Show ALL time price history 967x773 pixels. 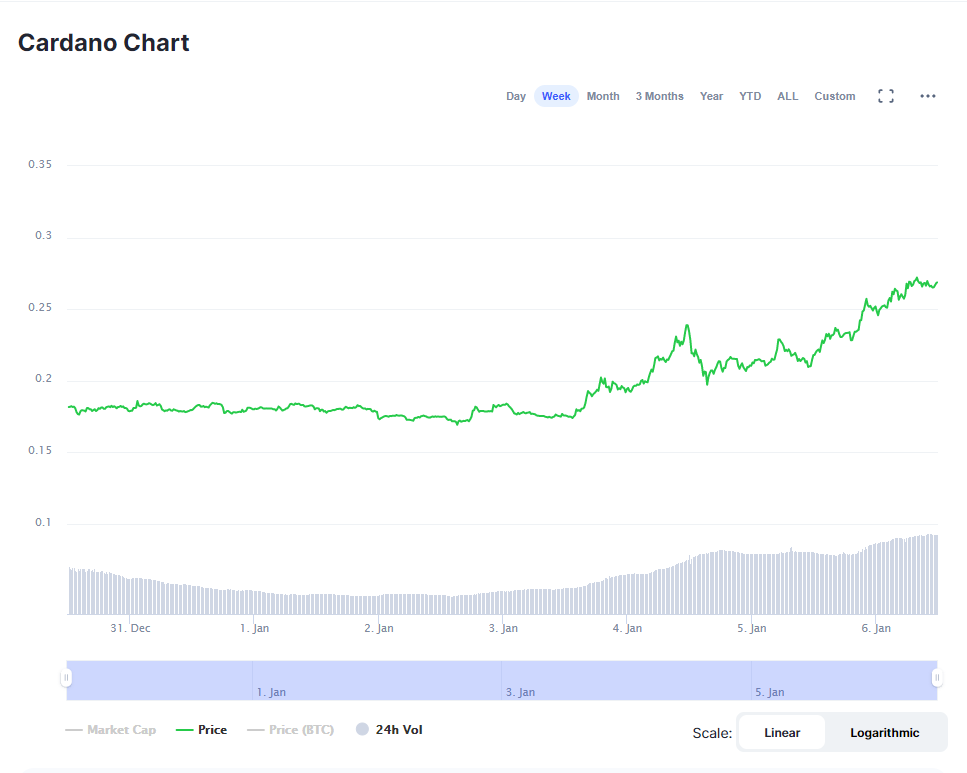[788, 96]
